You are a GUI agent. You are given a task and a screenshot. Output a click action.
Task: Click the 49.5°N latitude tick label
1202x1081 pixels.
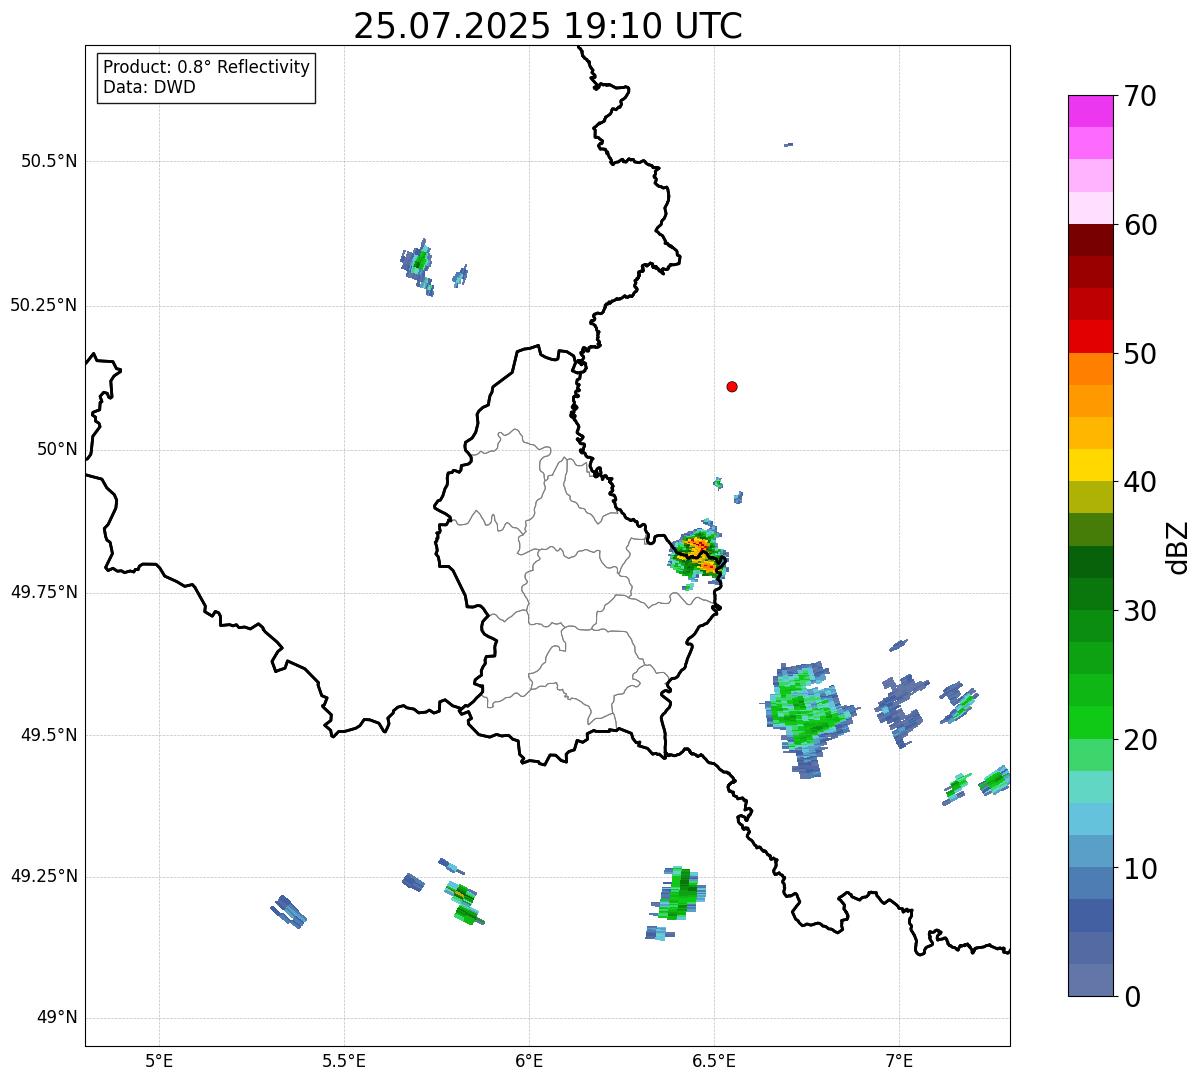49,735
